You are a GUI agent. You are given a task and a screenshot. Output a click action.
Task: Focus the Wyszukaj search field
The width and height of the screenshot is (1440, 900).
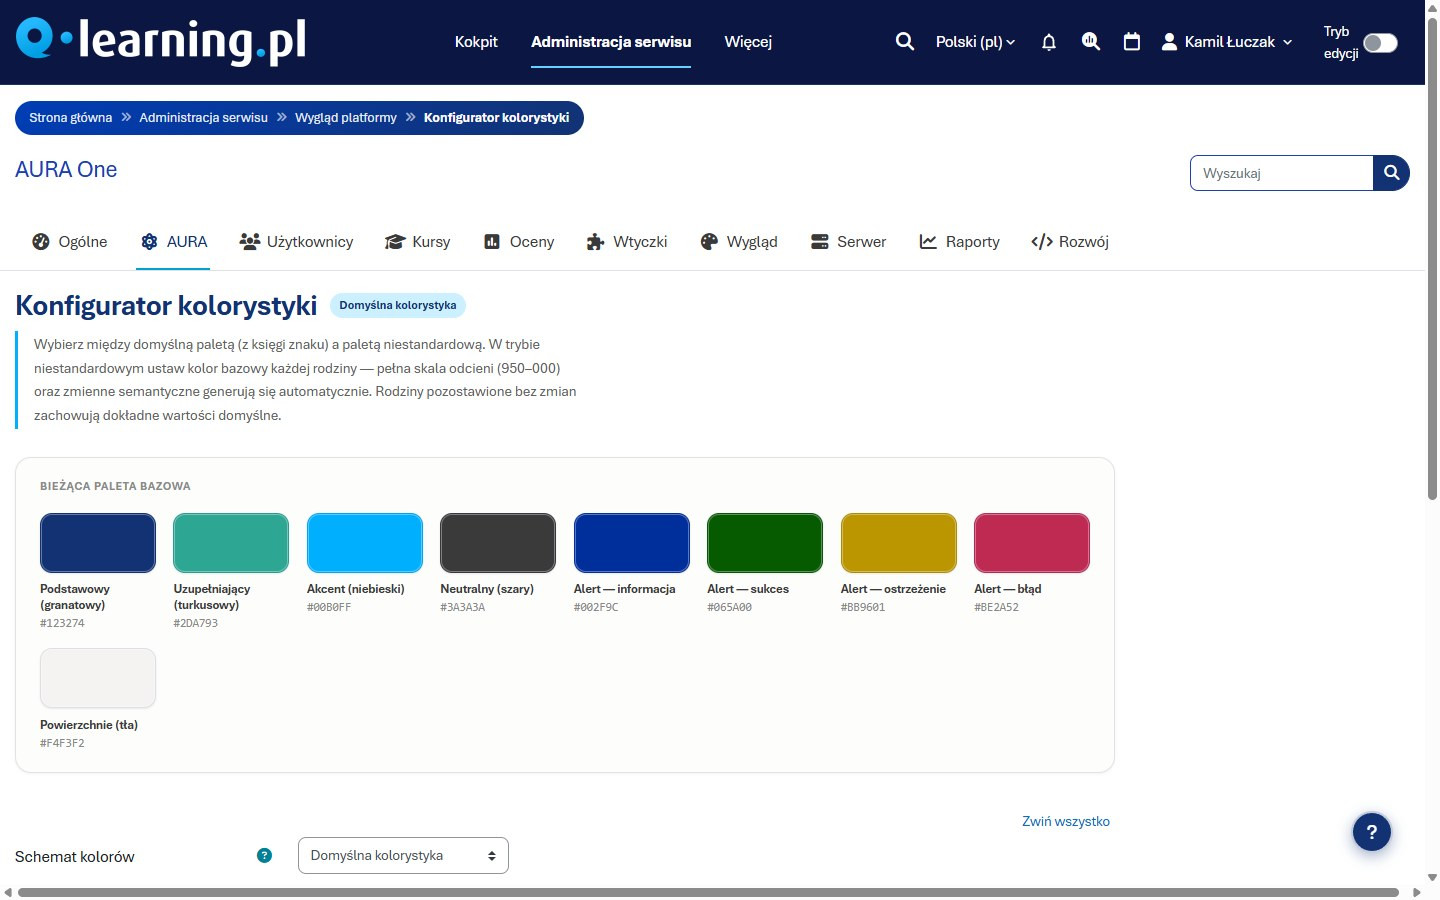[x=1282, y=173]
